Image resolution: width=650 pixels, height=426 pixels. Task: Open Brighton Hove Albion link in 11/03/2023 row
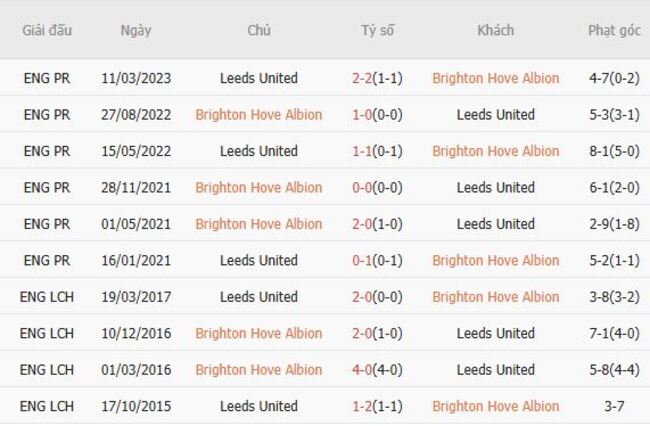(496, 78)
